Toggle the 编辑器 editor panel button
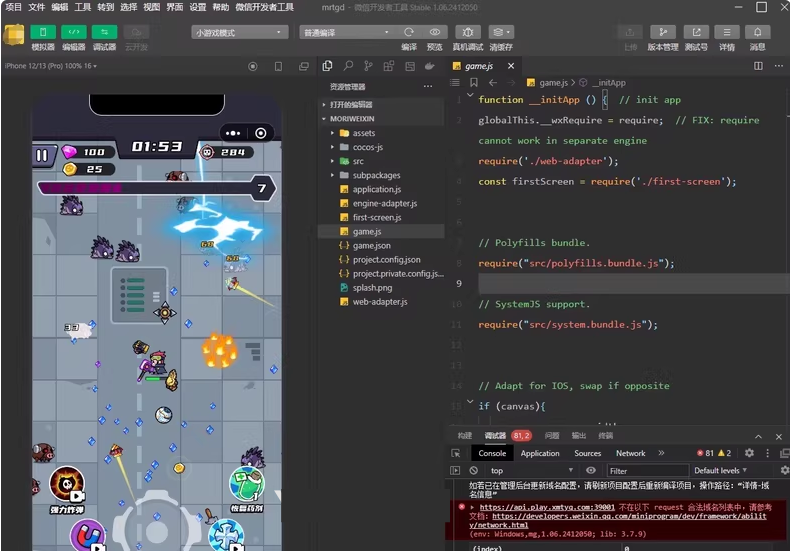 [74, 32]
